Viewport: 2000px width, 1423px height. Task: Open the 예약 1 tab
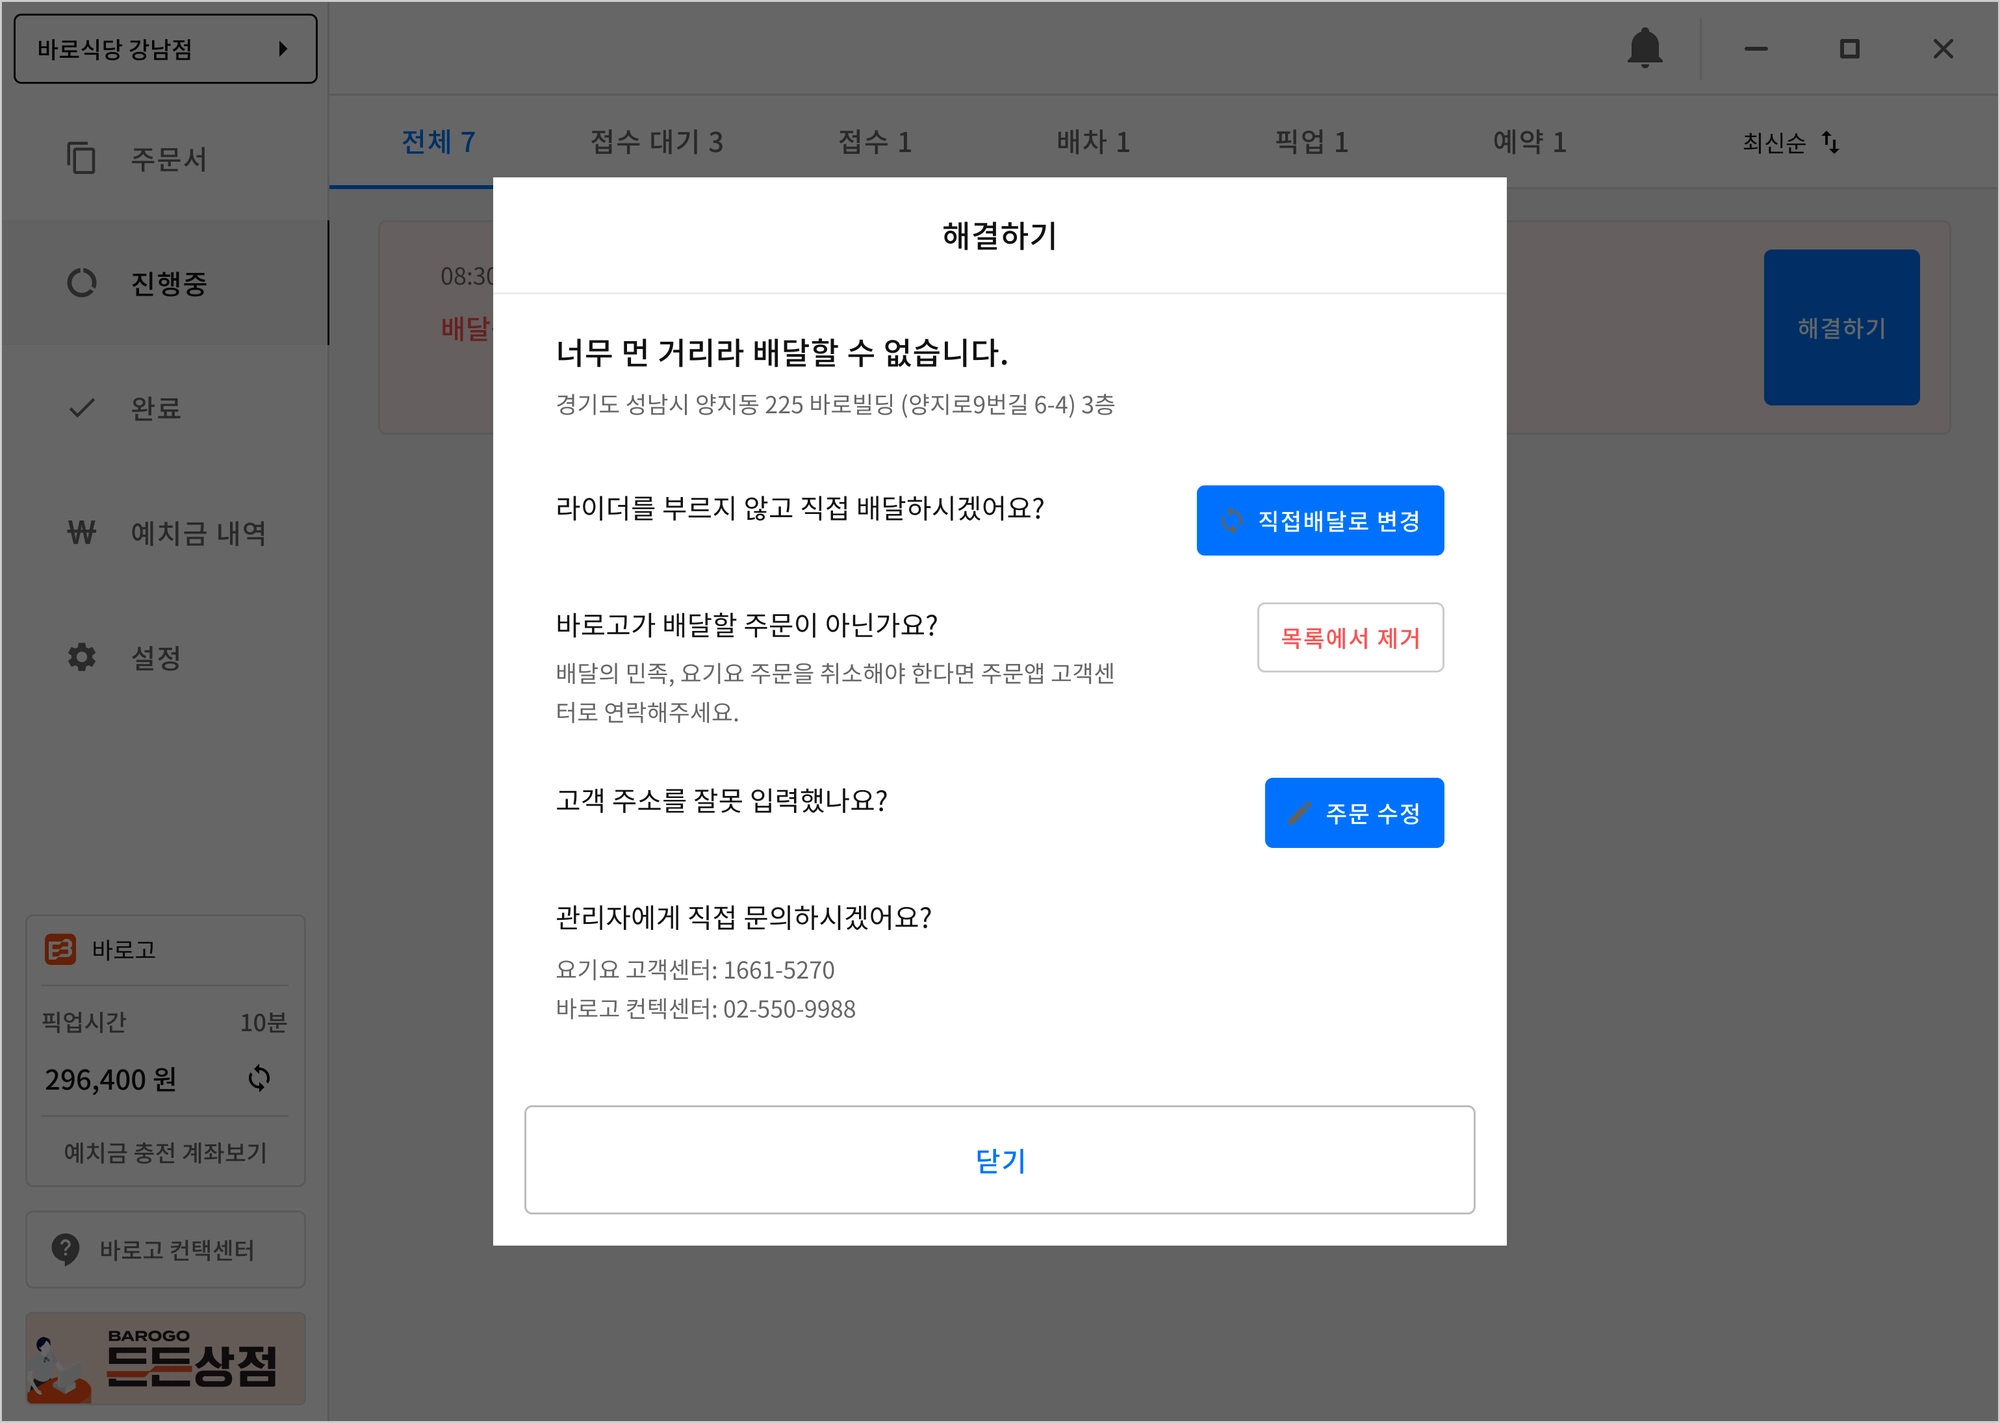coord(1529,142)
